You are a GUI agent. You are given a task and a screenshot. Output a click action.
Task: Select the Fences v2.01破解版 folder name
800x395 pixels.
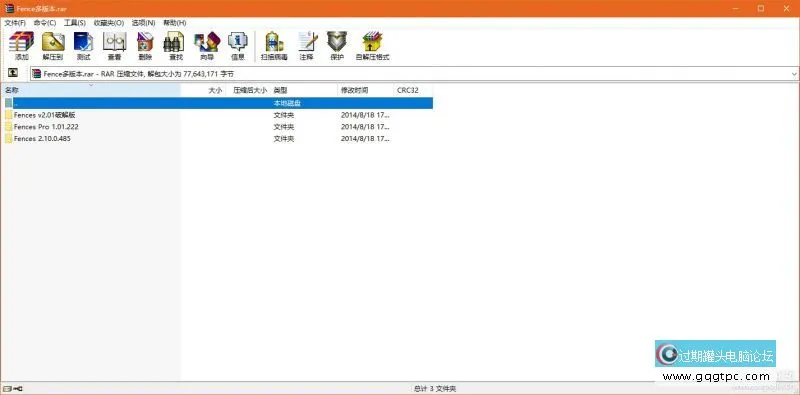coord(45,115)
